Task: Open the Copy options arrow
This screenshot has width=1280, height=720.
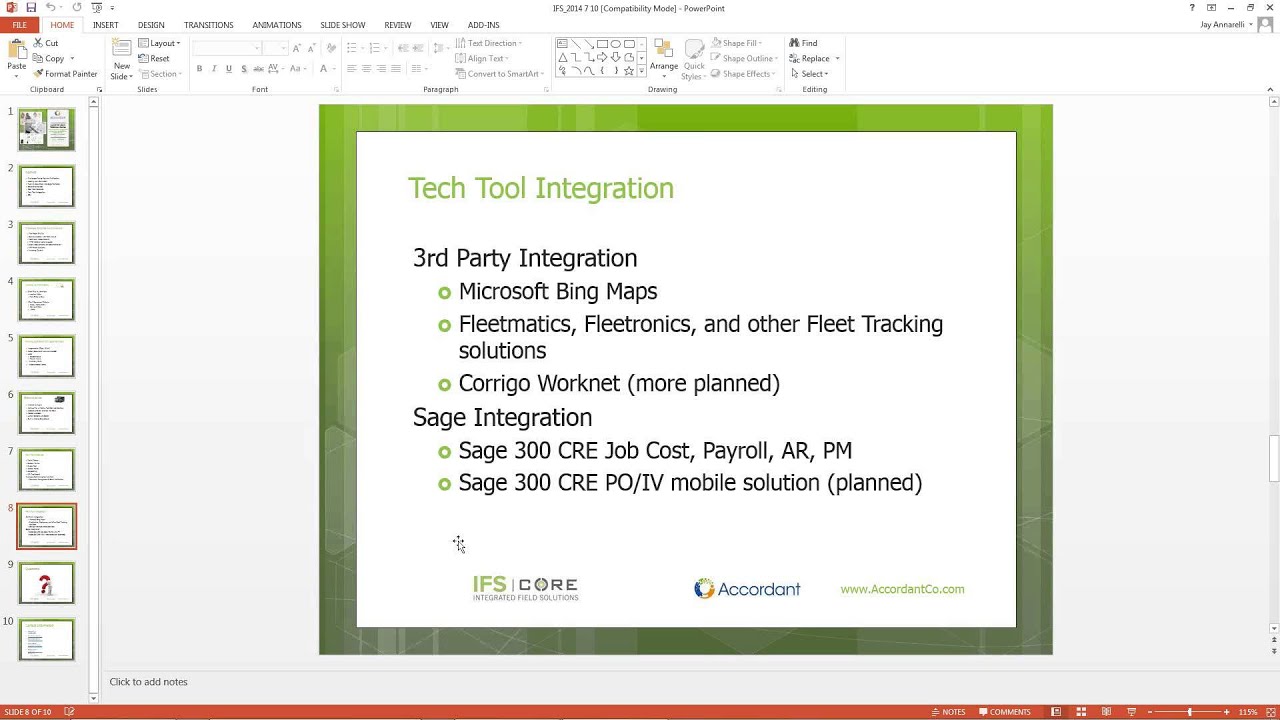Action: [x=72, y=58]
